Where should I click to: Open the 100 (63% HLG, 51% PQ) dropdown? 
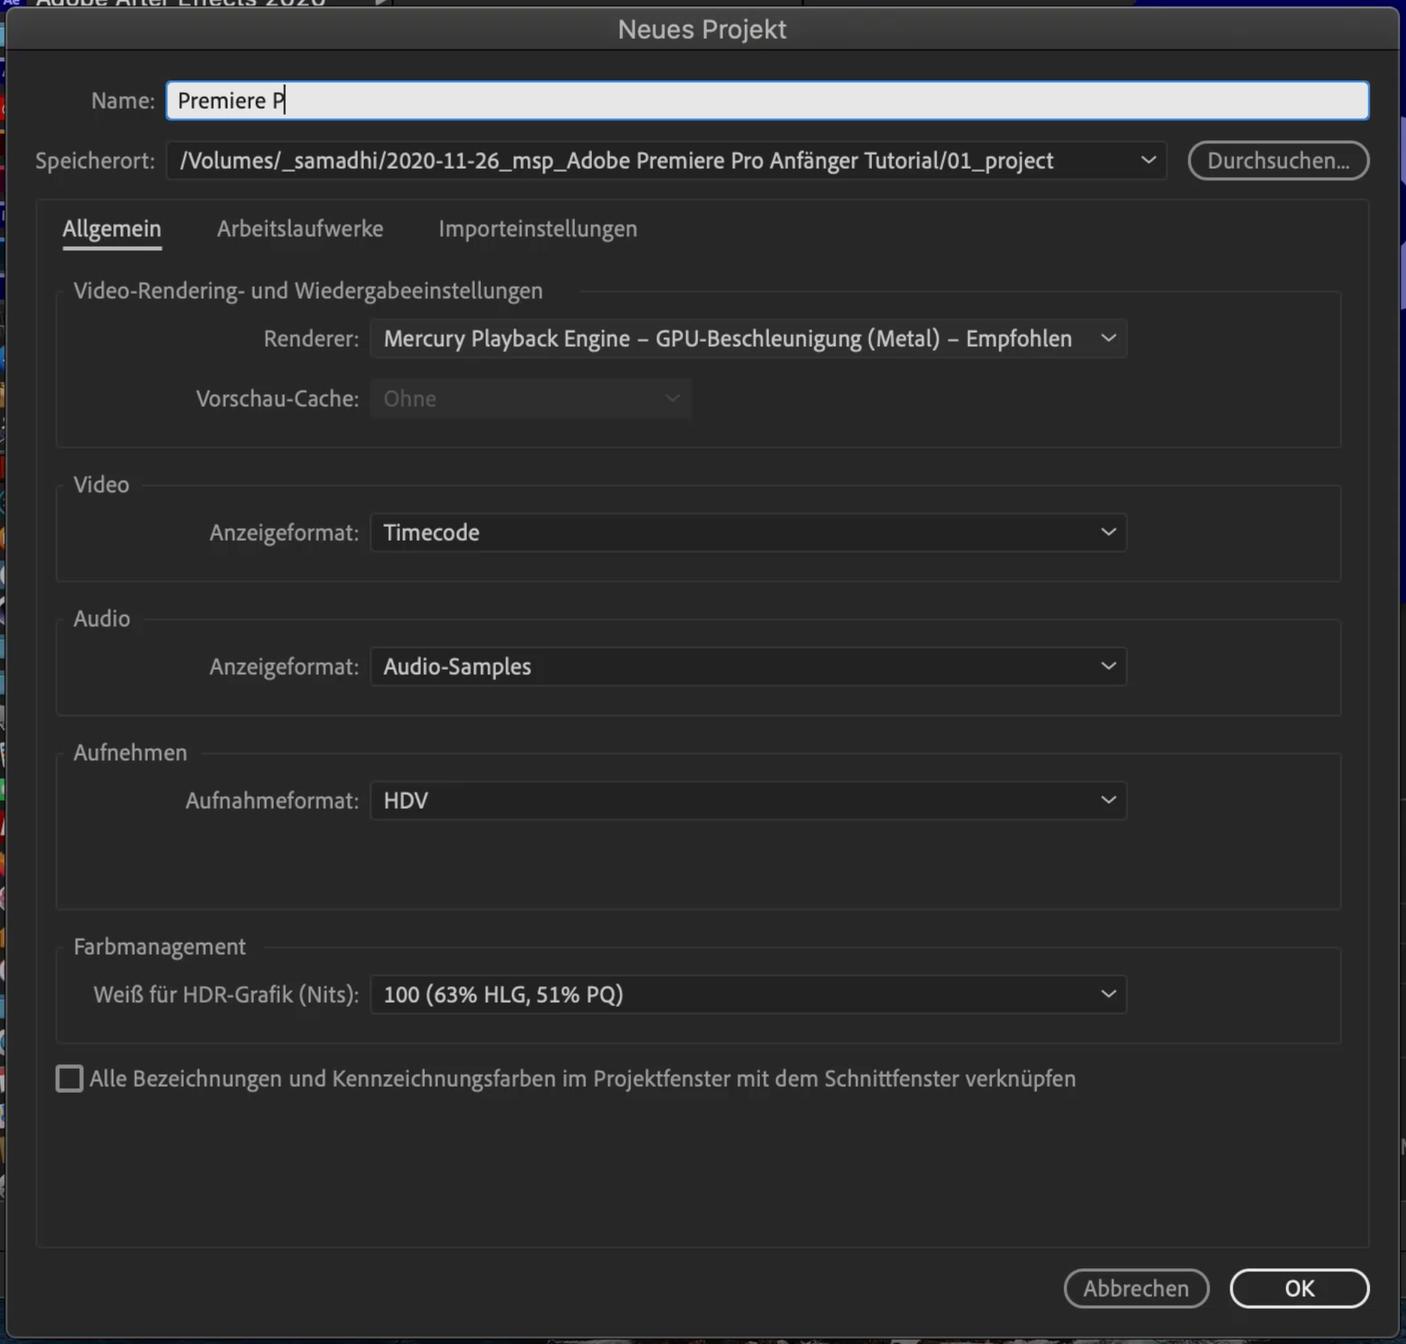point(747,995)
